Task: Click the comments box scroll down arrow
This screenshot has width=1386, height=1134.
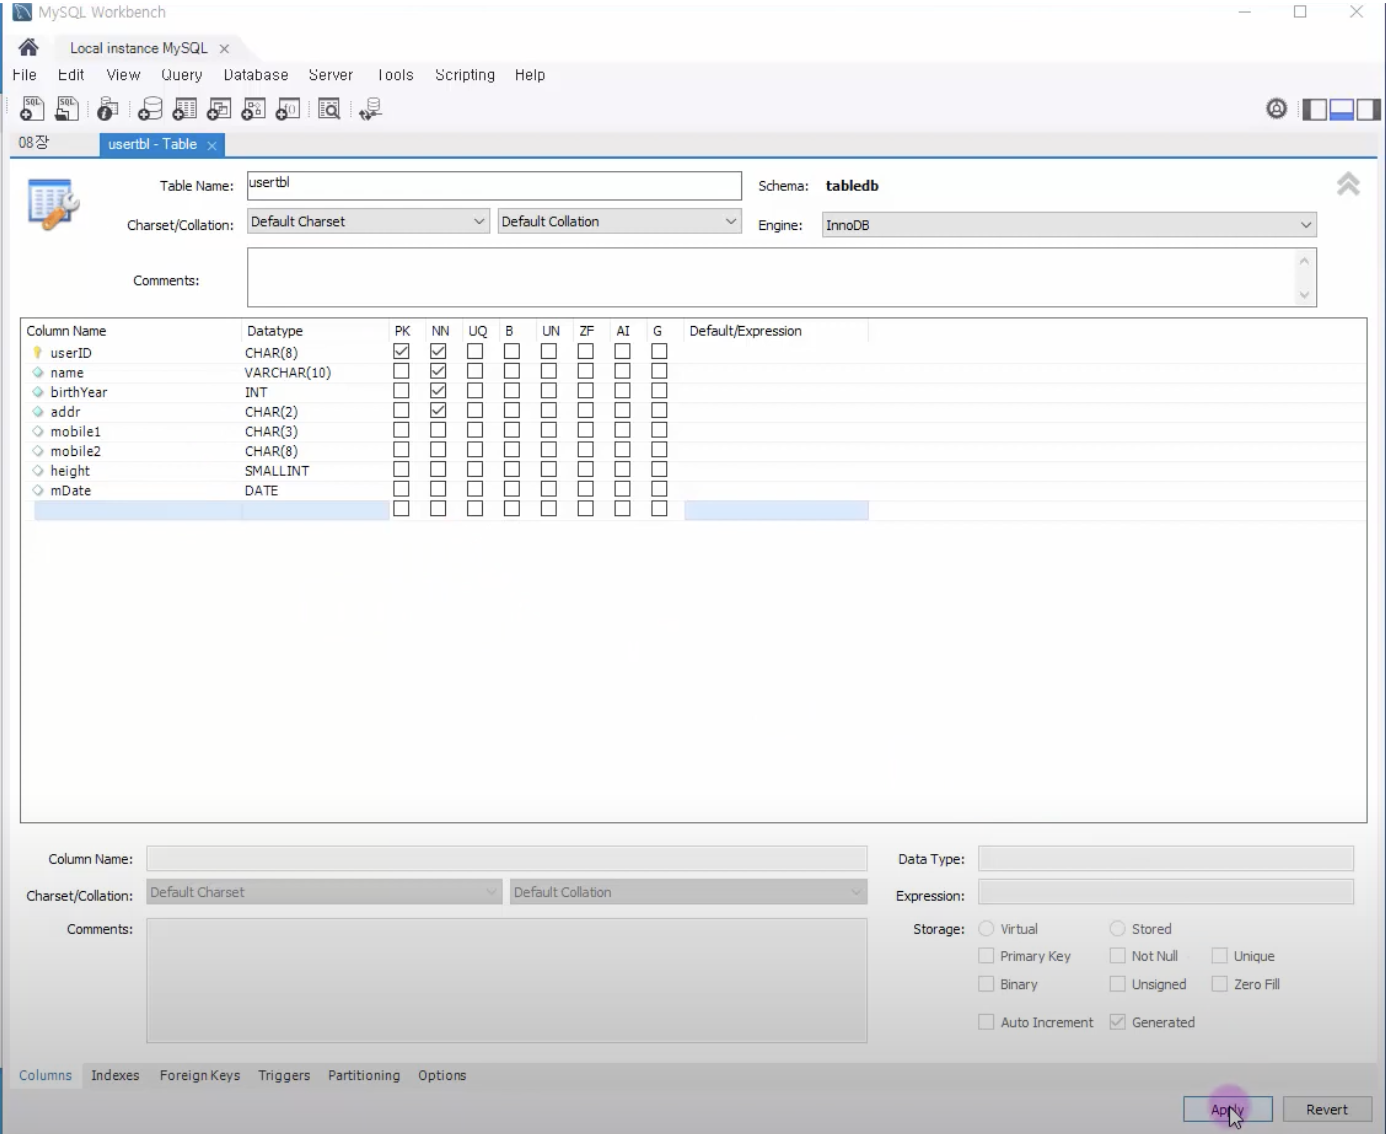Action: point(1304,295)
